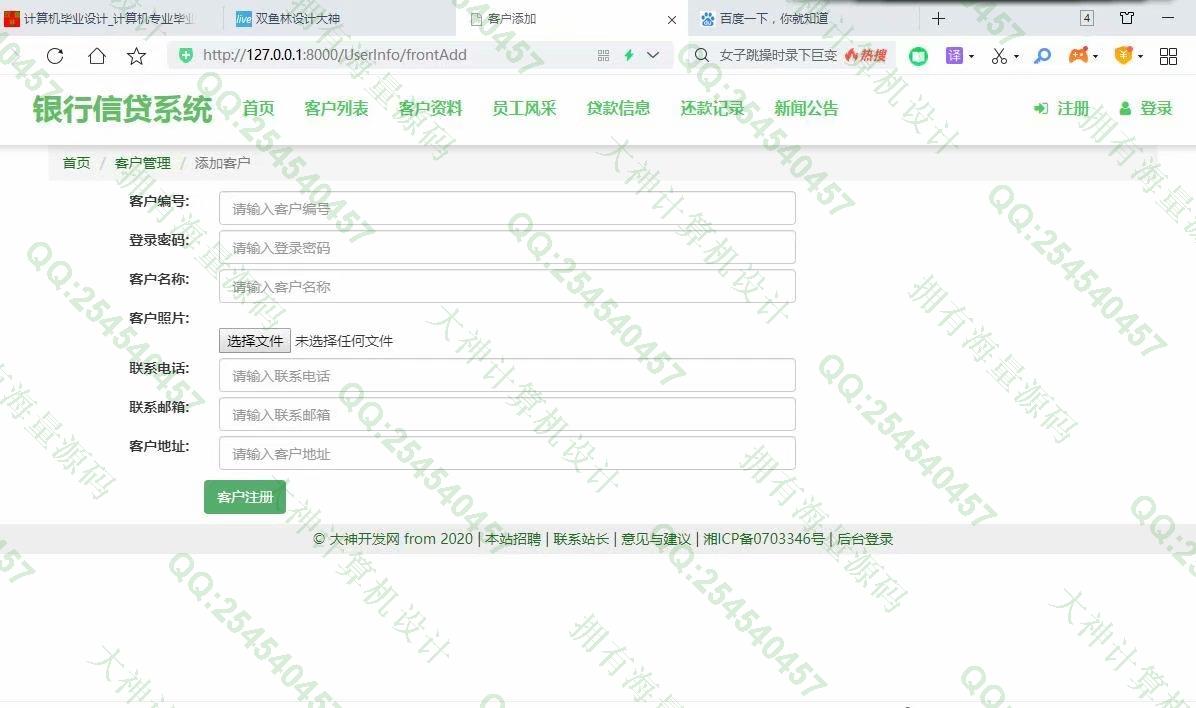
Task: Click the green round extension icon
Action: pyautogui.click(x=918, y=56)
